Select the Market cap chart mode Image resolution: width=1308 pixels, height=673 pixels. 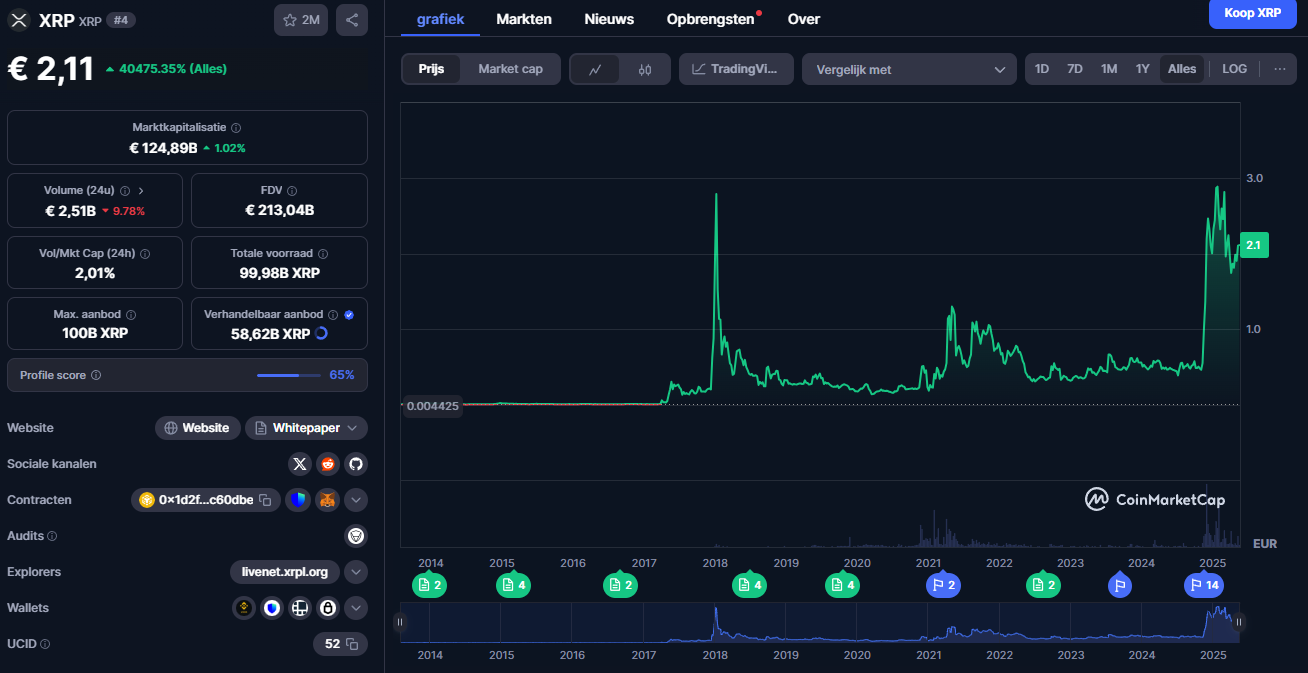[510, 69]
